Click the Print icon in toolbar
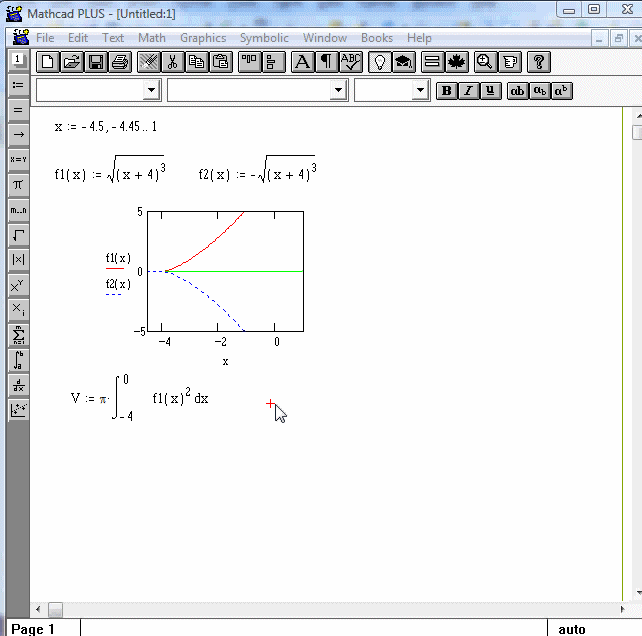The width and height of the screenshot is (642, 636). [120, 62]
